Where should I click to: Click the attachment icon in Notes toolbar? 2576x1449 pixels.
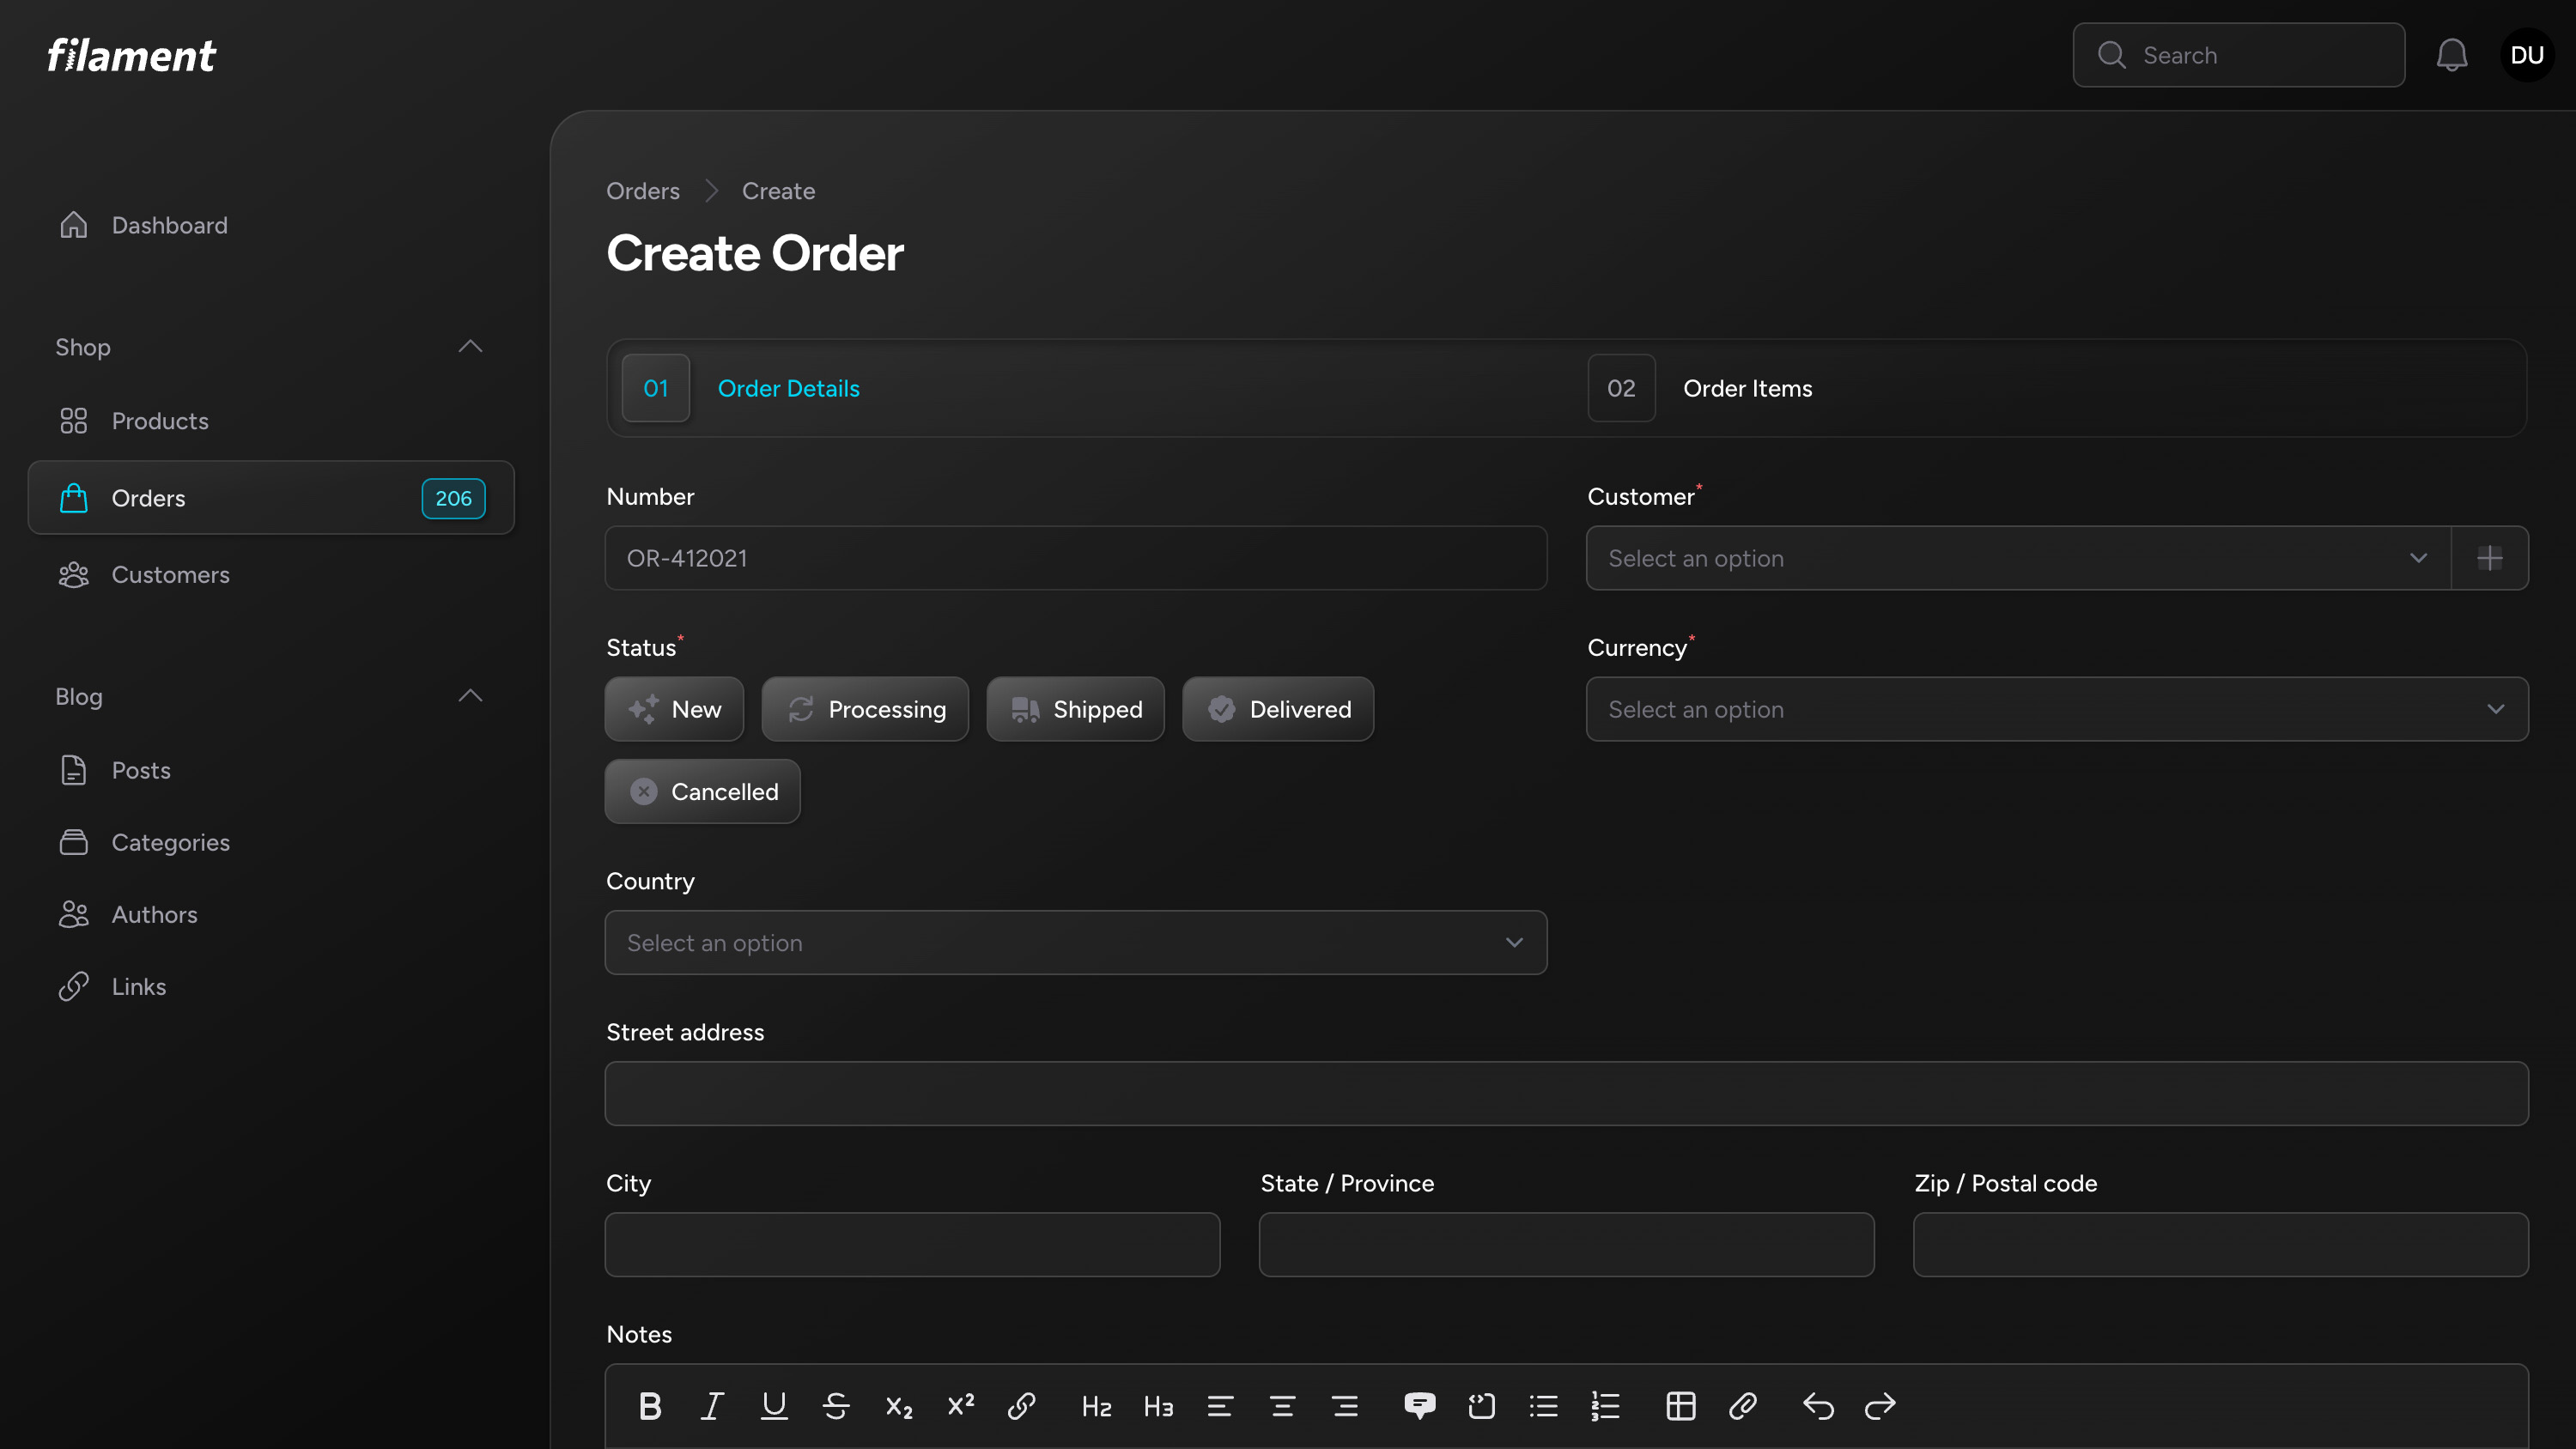click(x=1742, y=1405)
